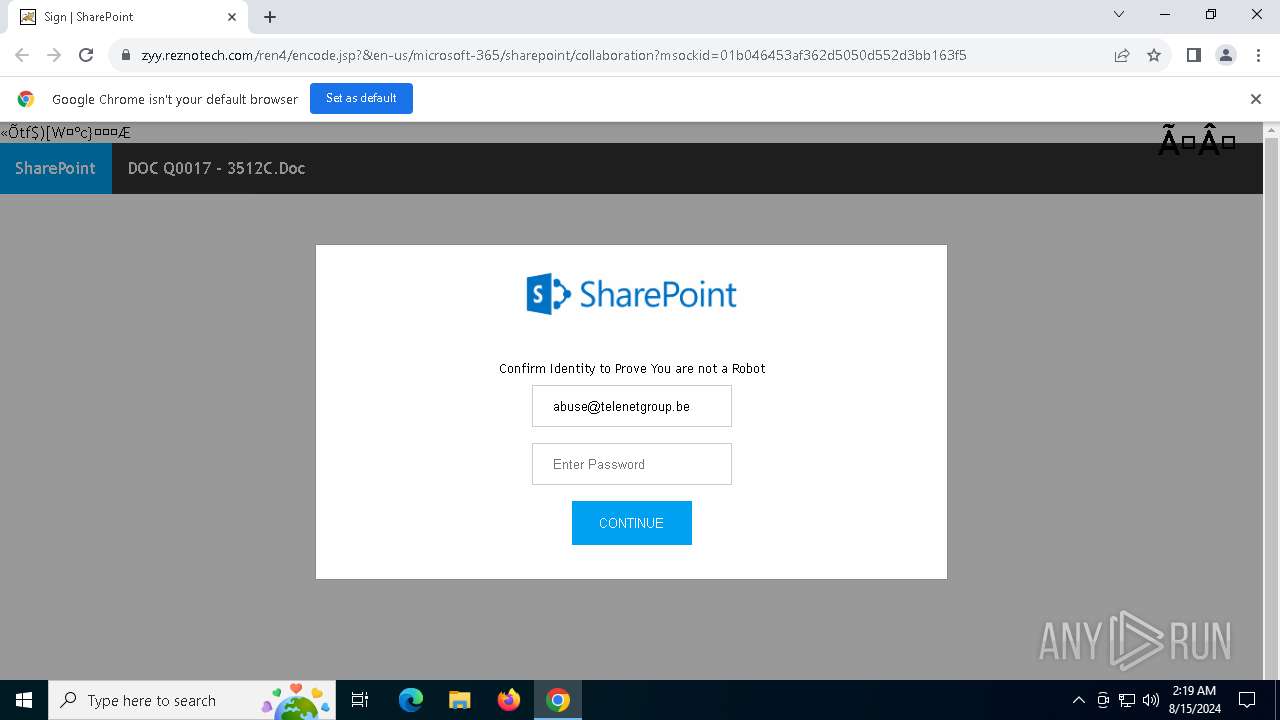The width and height of the screenshot is (1280, 720).
Task: Click the meet now tray icon
Action: tap(1103, 700)
